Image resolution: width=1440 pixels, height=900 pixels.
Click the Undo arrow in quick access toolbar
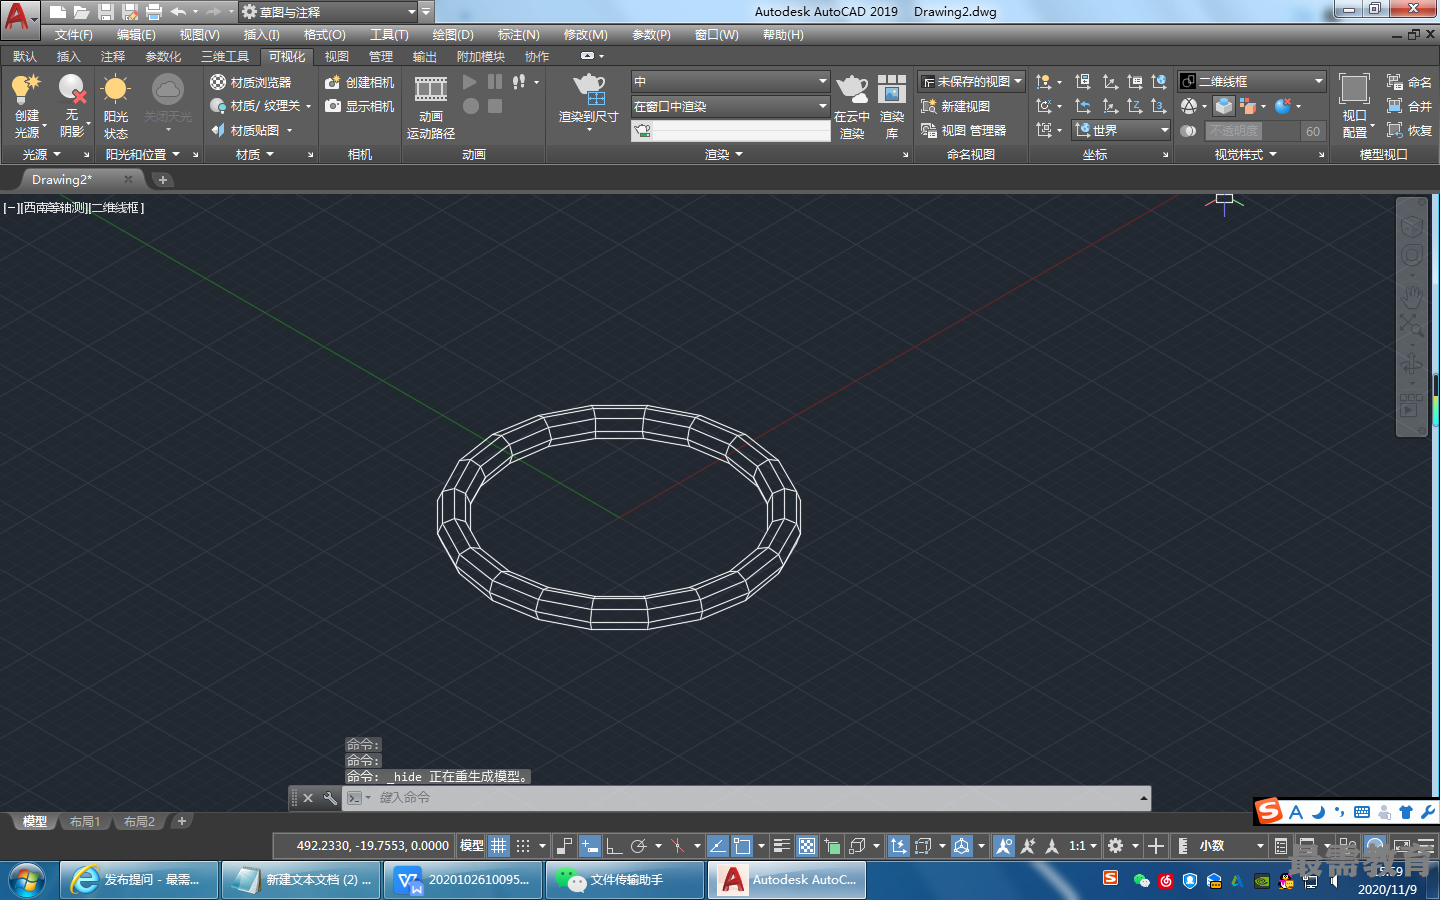(x=178, y=12)
